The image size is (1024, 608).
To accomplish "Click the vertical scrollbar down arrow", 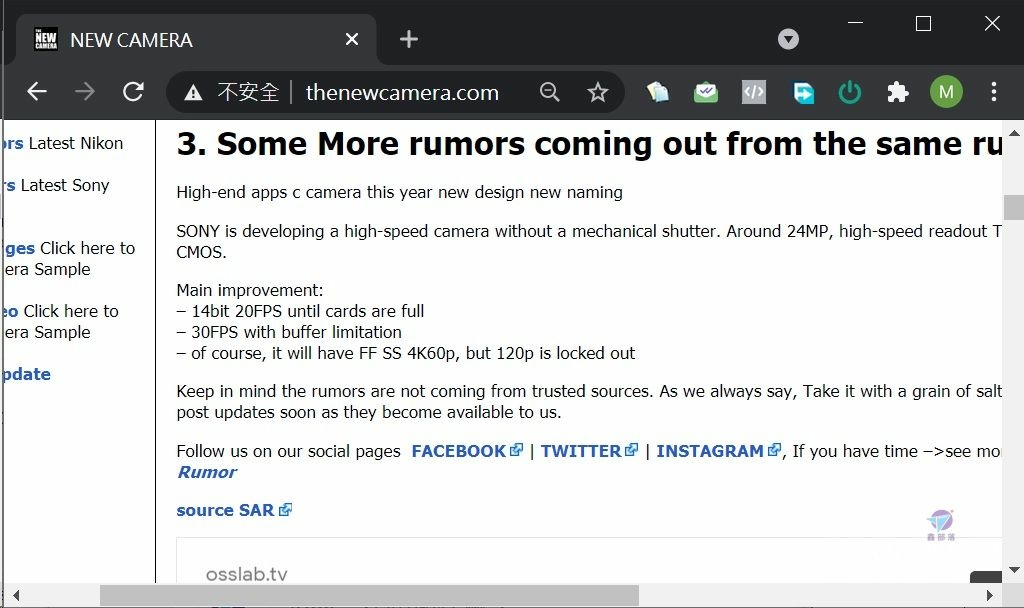I will [x=1014, y=570].
